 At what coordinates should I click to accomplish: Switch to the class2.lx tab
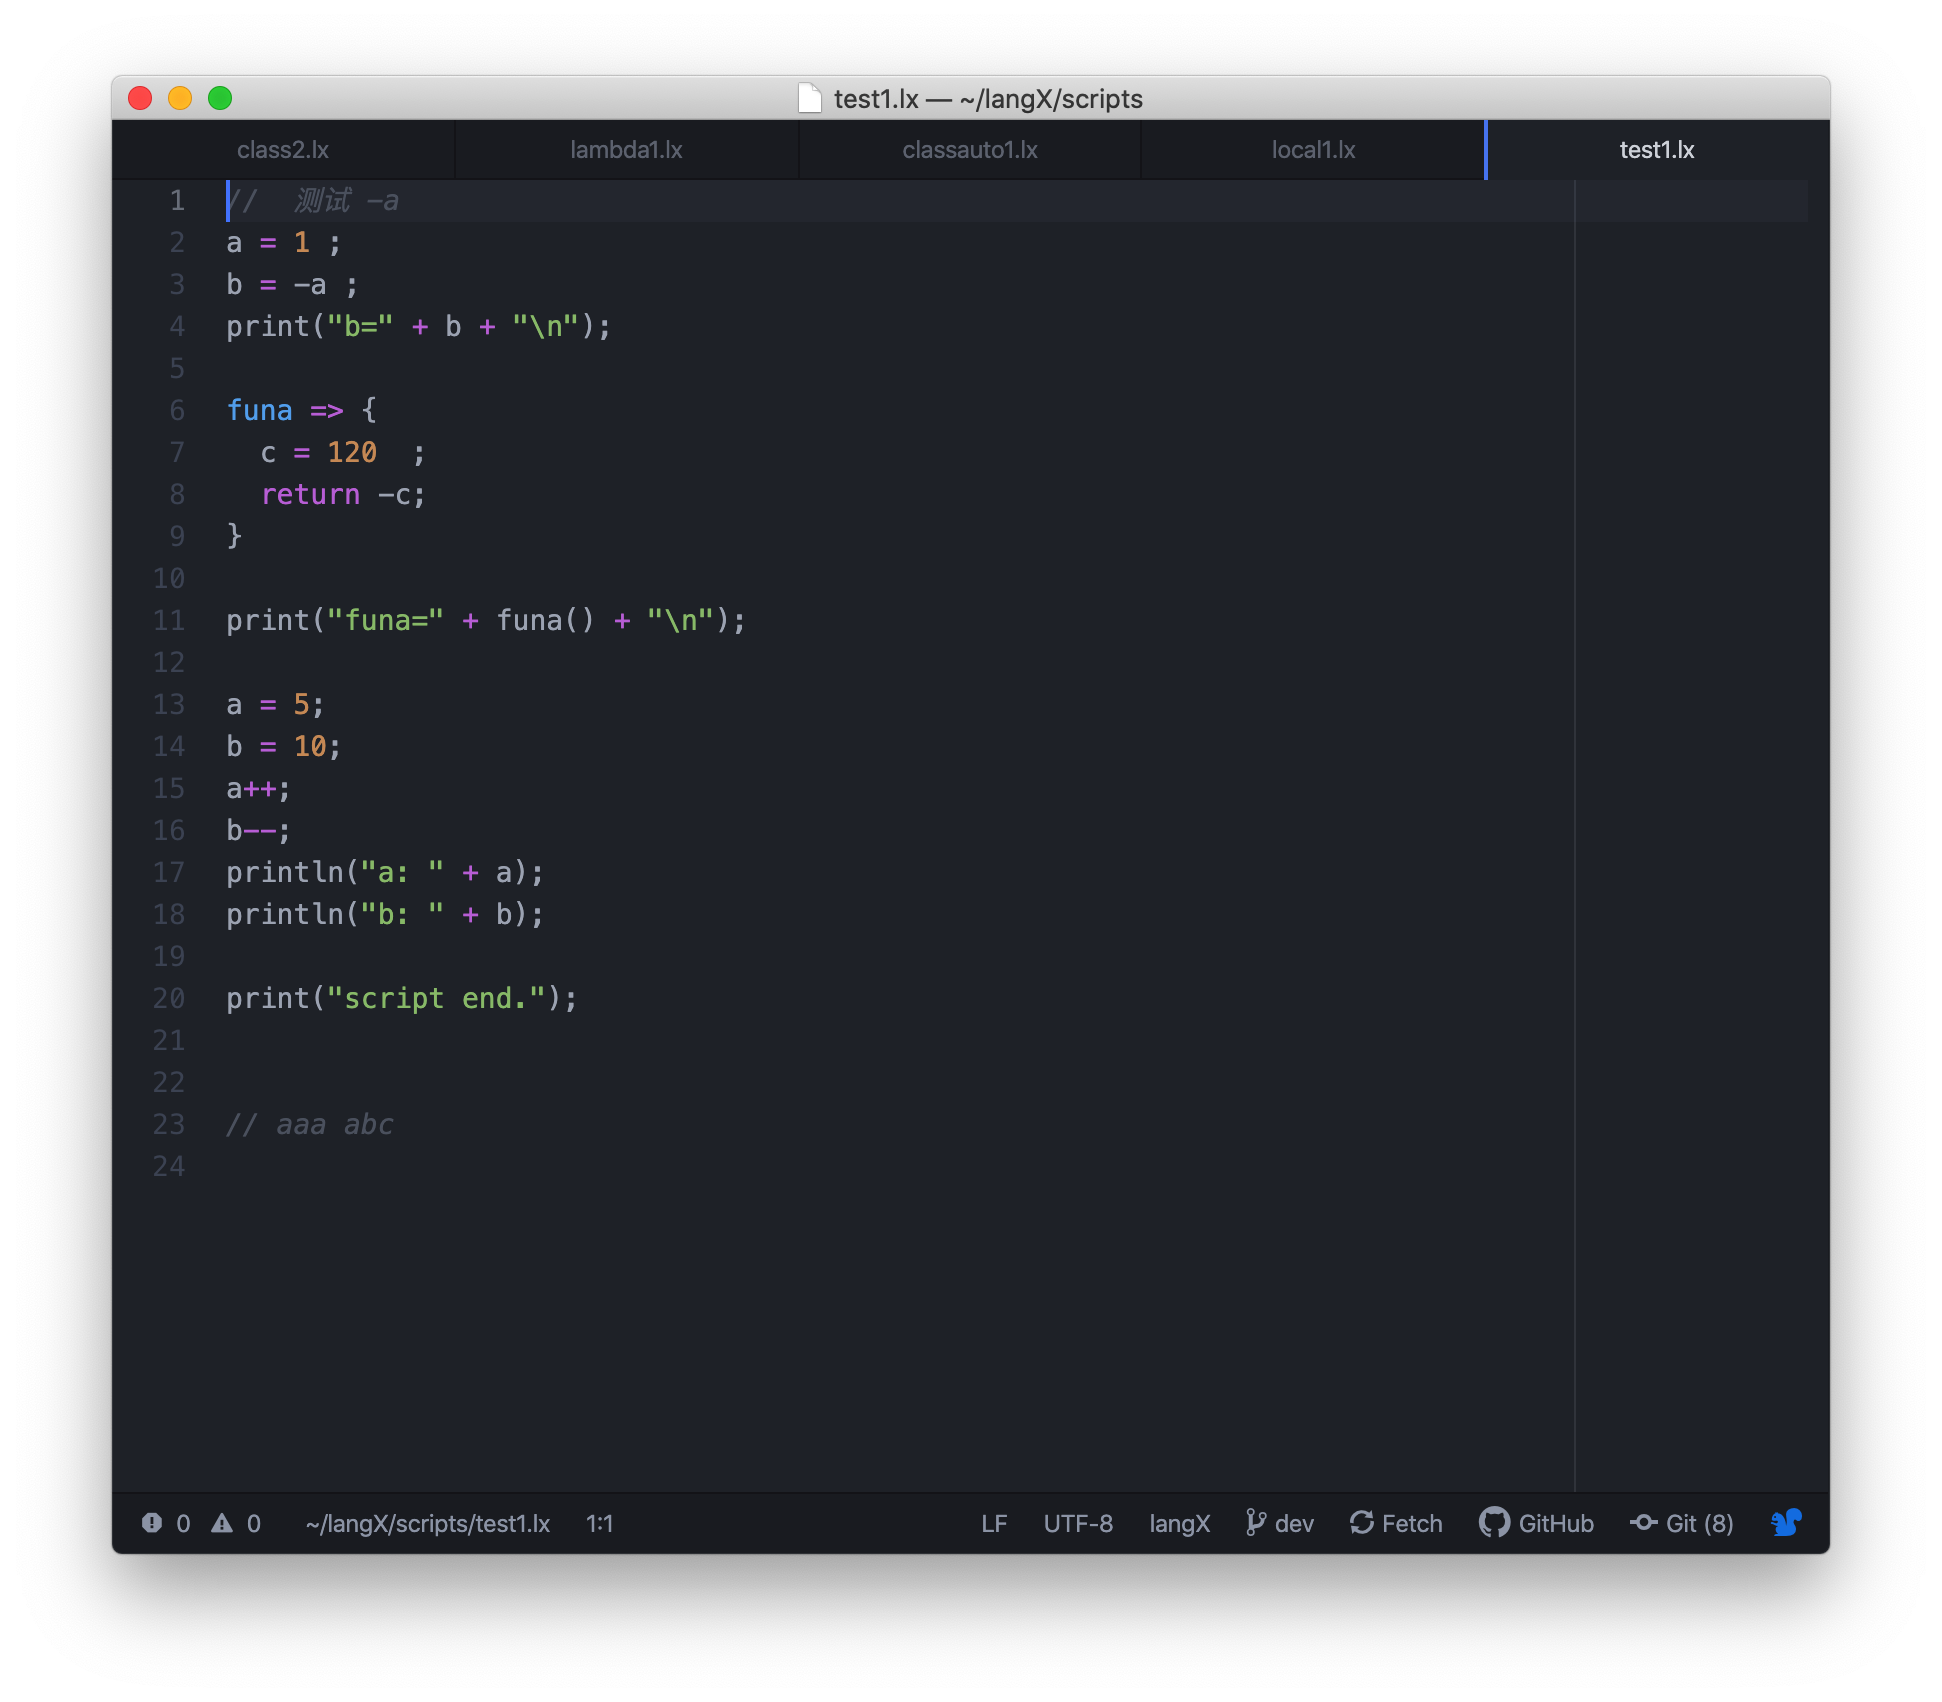(283, 150)
